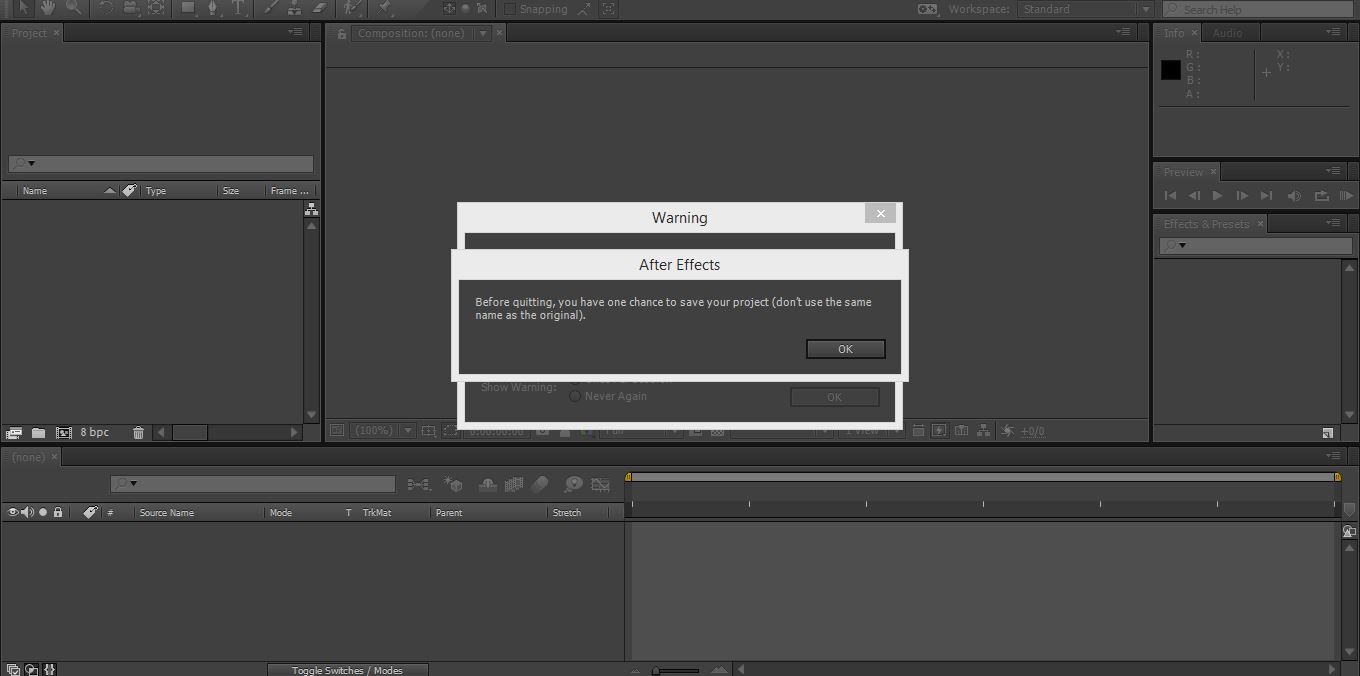Open the Composition Mini-Flowchart in timeline
Image resolution: width=1360 pixels, height=676 pixels.
(x=419, y=485)
